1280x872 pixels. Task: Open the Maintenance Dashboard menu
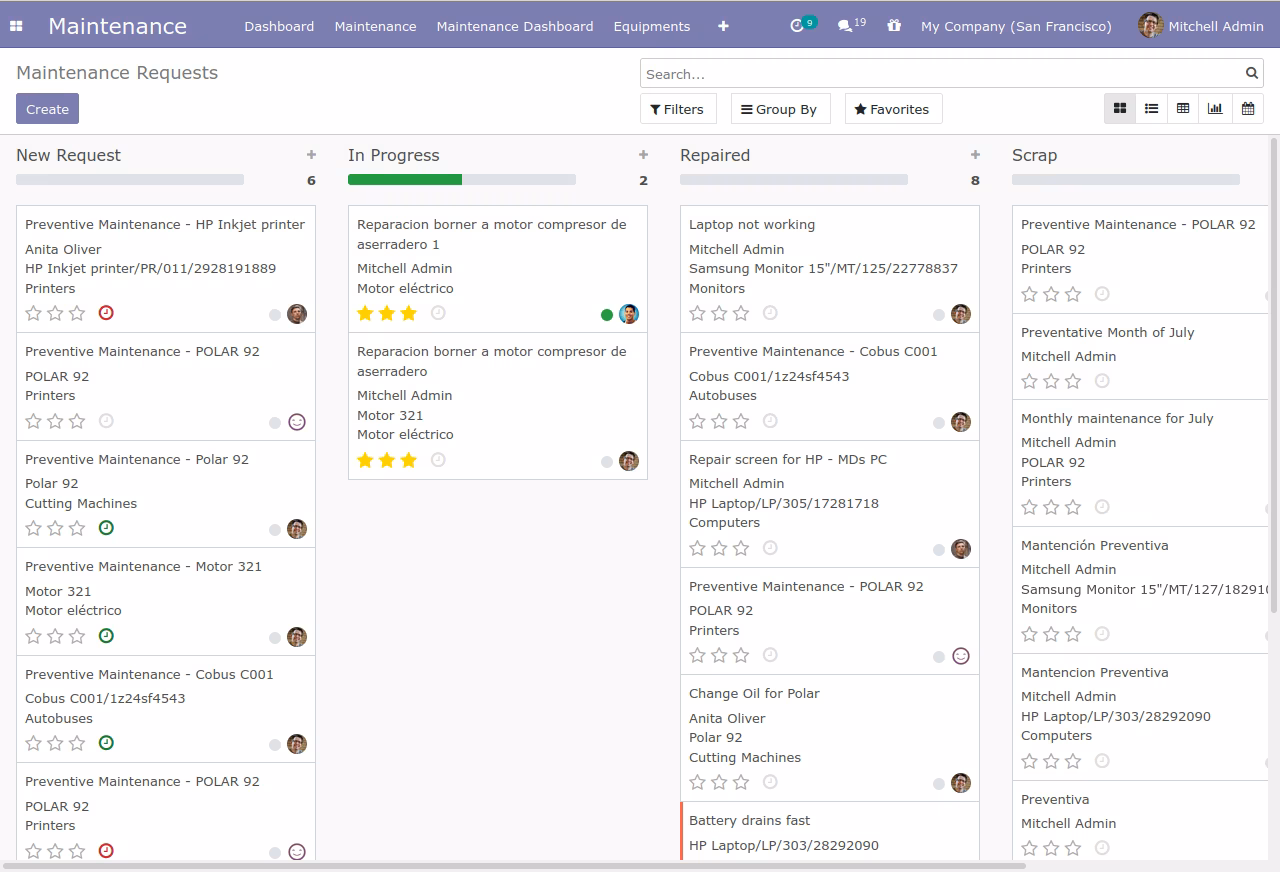pyautogui.click(x=515, y=26)
